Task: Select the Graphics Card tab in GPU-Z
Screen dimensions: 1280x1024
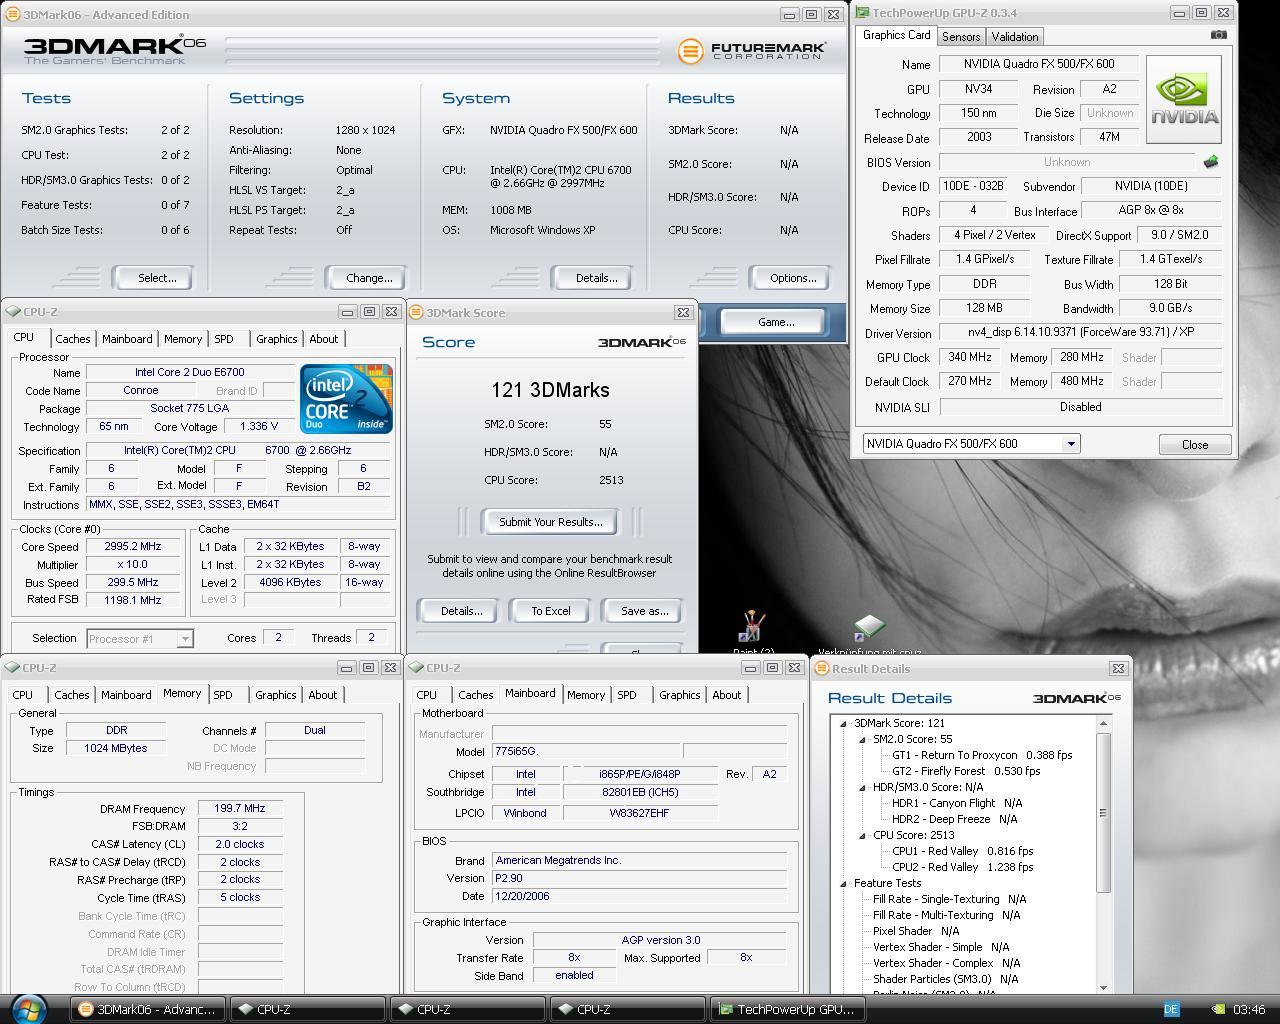Action: 897,35
